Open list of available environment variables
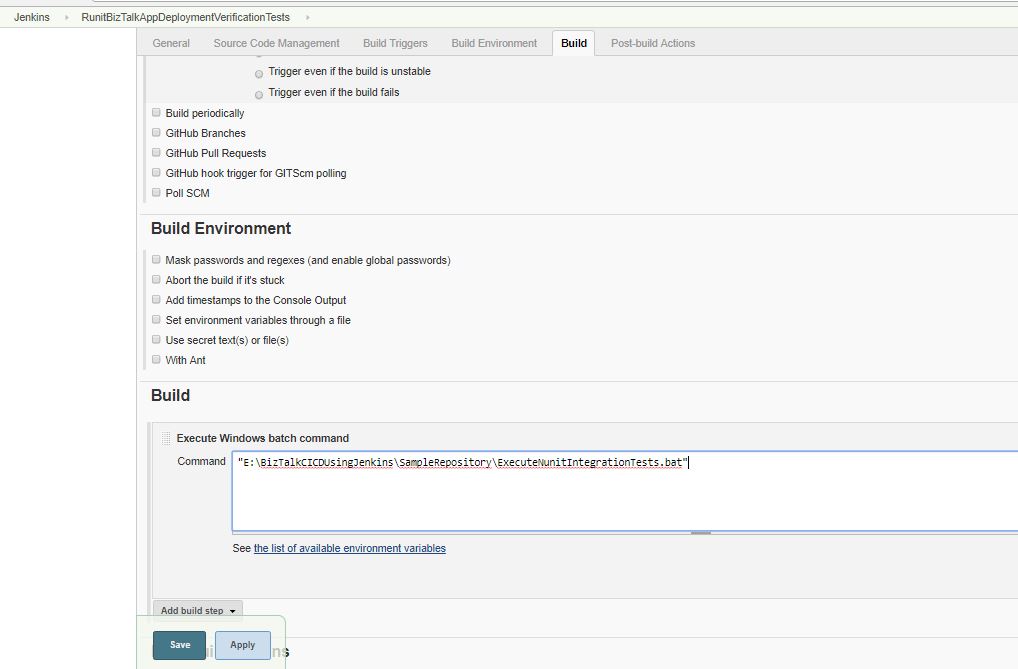The width and height of the screenshot is (1018, 669). pyautogui.click(x=349, y=548)
